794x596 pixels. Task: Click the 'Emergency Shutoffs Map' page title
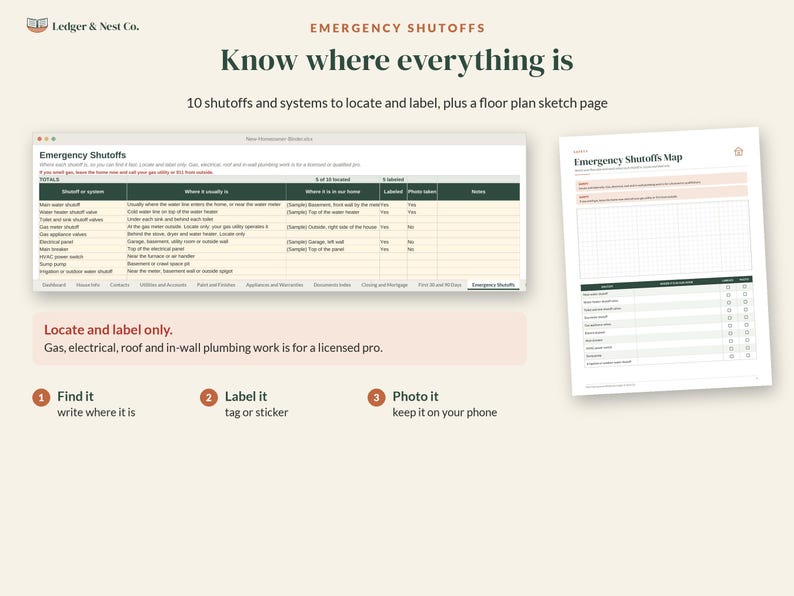pos(628,160)
